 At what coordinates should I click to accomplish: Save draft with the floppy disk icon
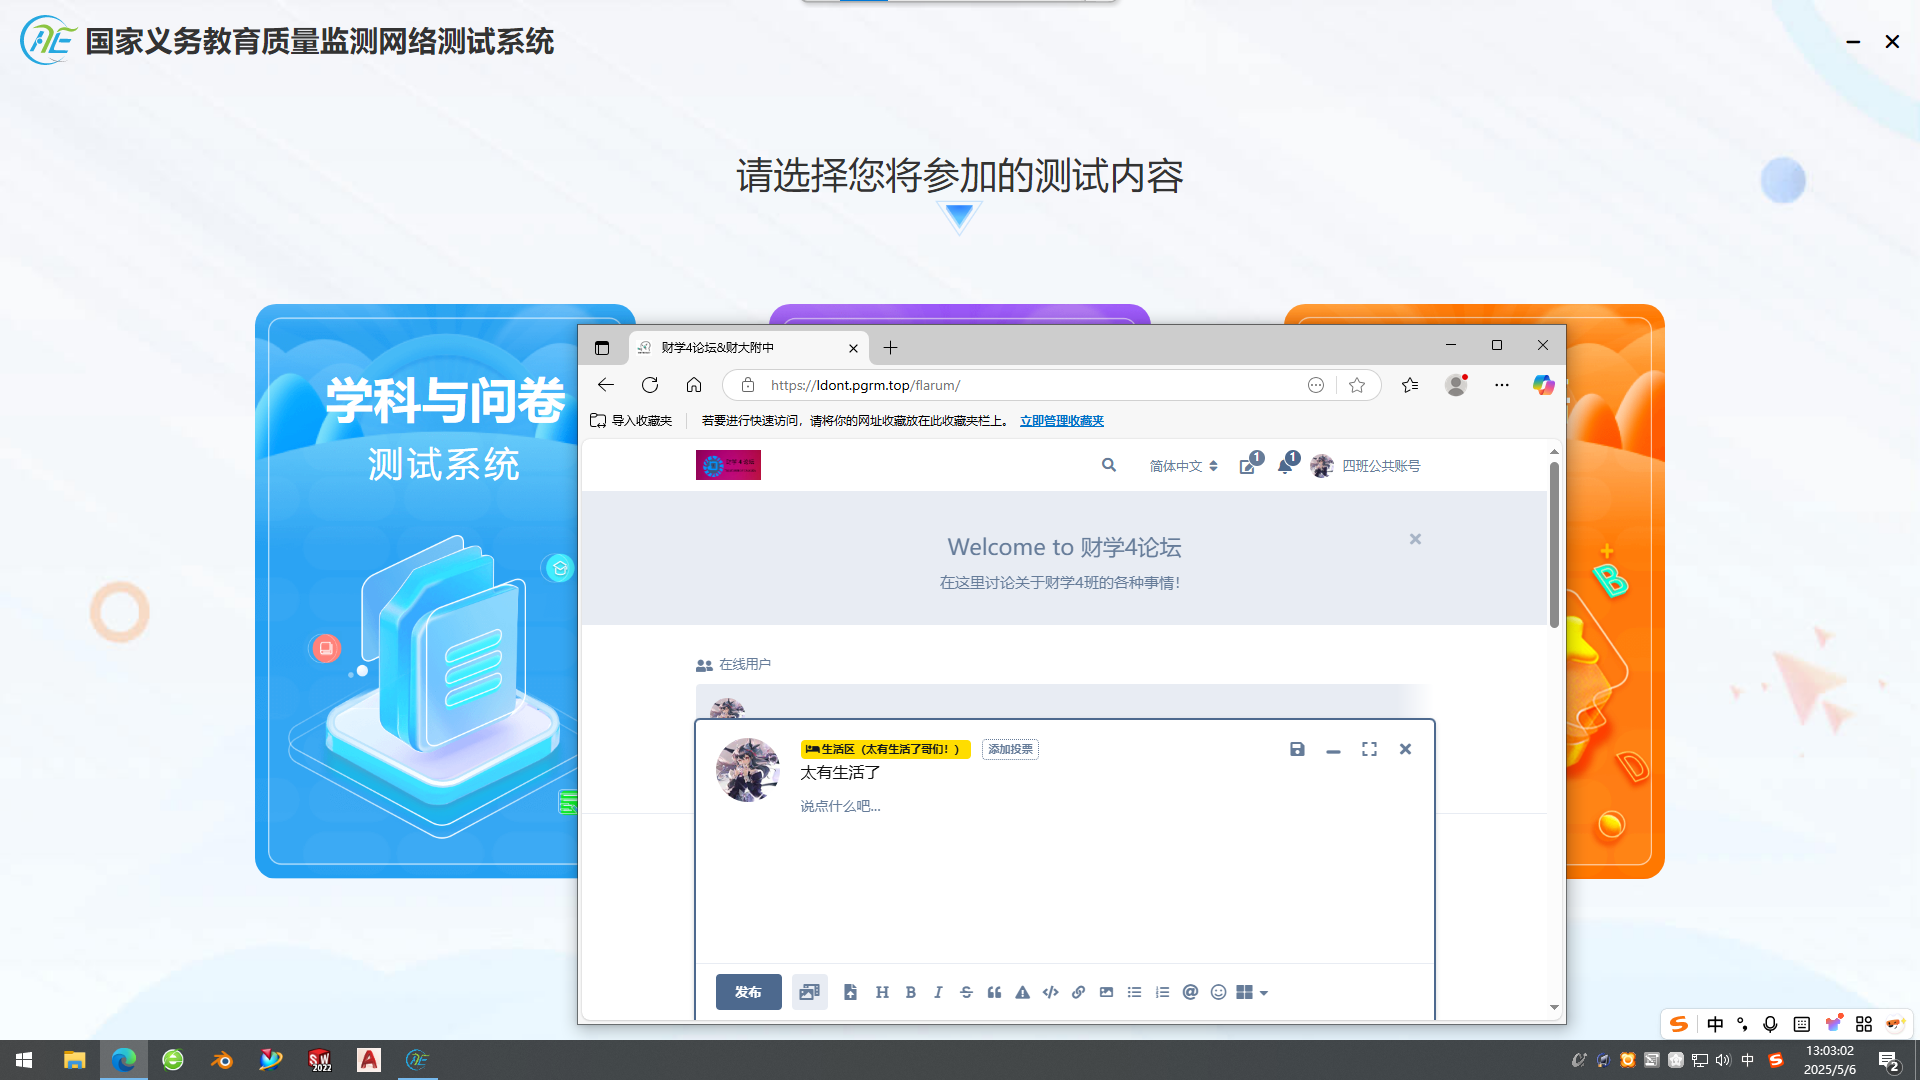point(1297,749)
